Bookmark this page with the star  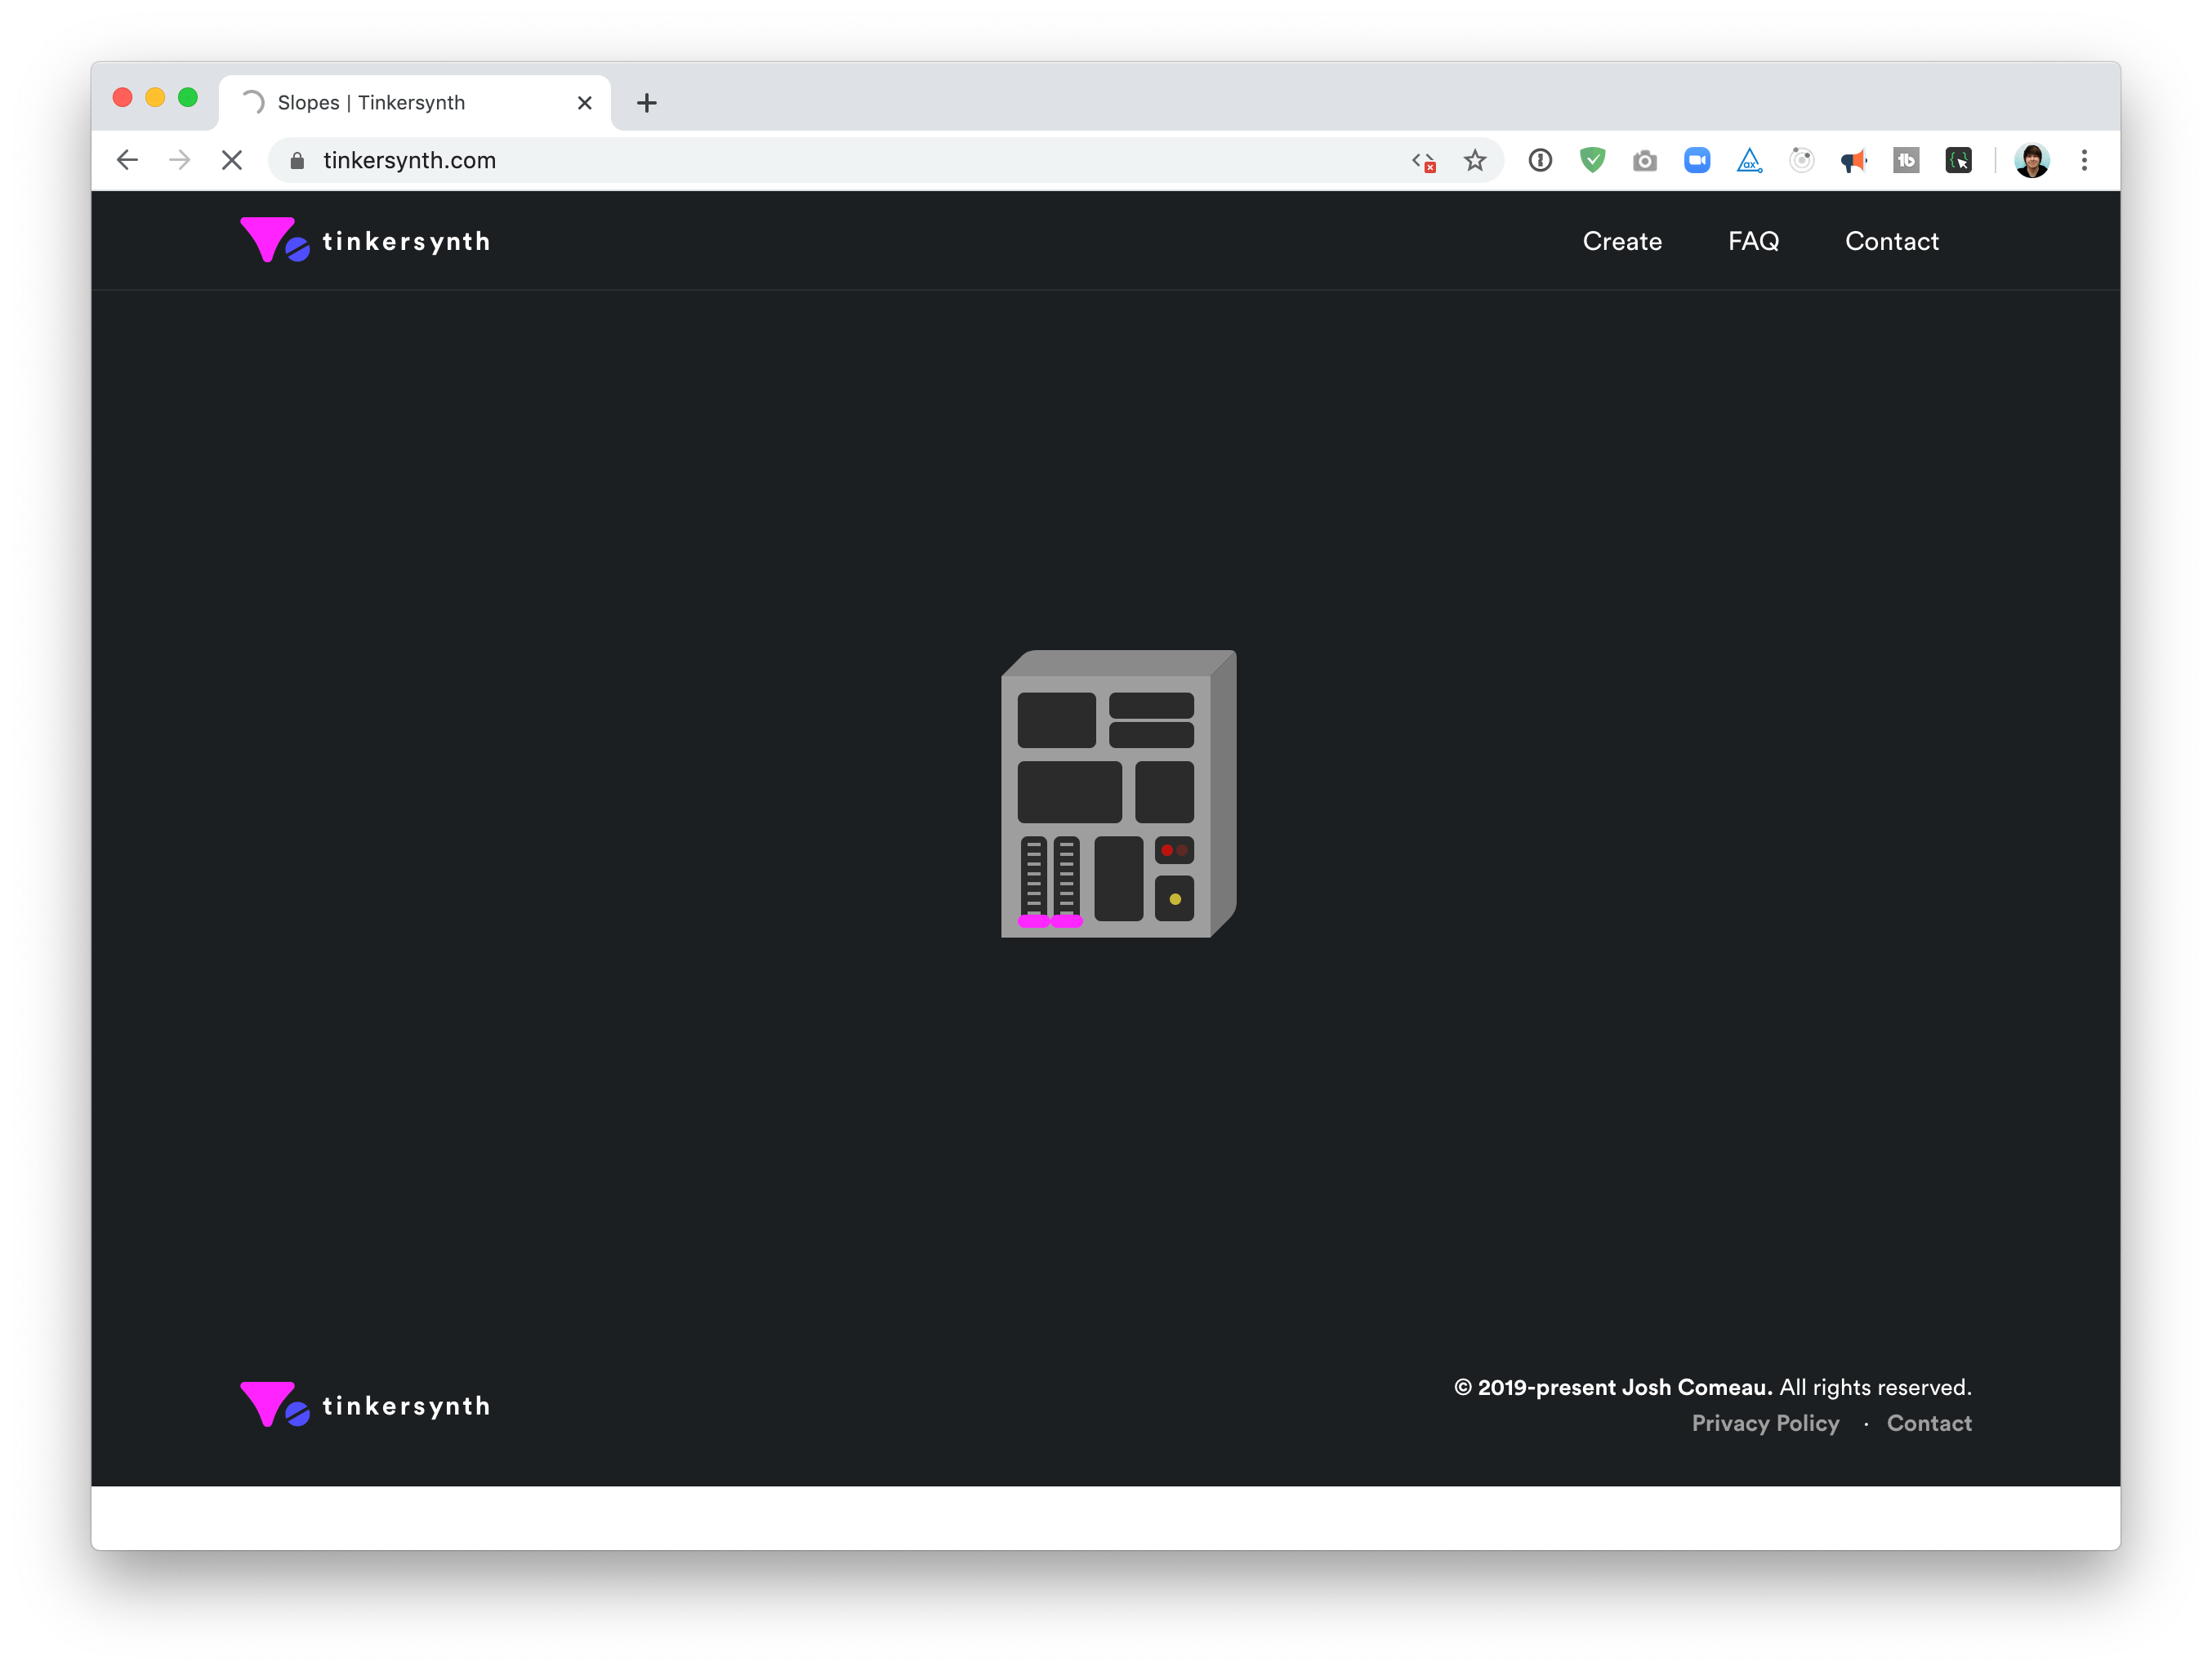click(1475, 160)
